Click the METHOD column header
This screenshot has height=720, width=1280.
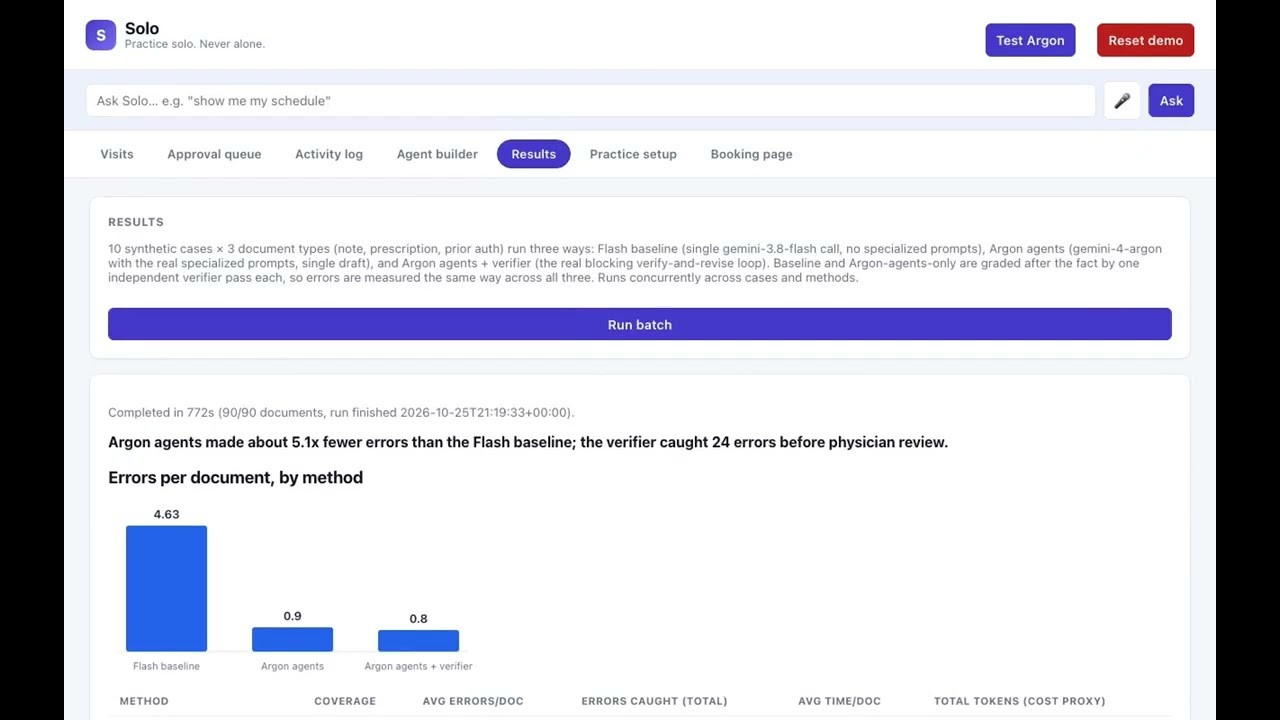click(144, 701)
